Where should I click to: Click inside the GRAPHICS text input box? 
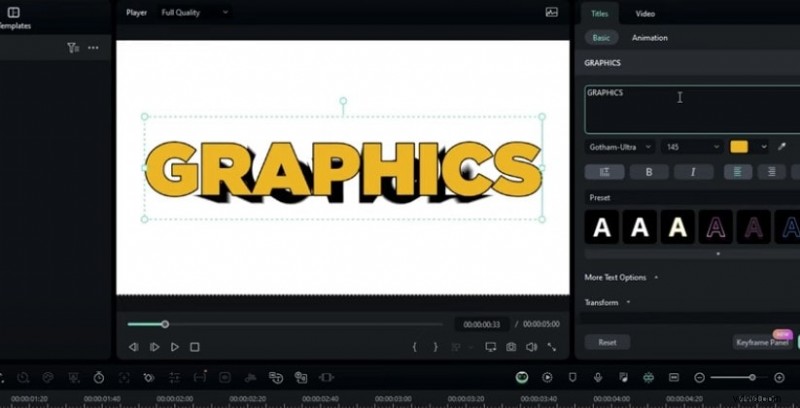[692, 110]
